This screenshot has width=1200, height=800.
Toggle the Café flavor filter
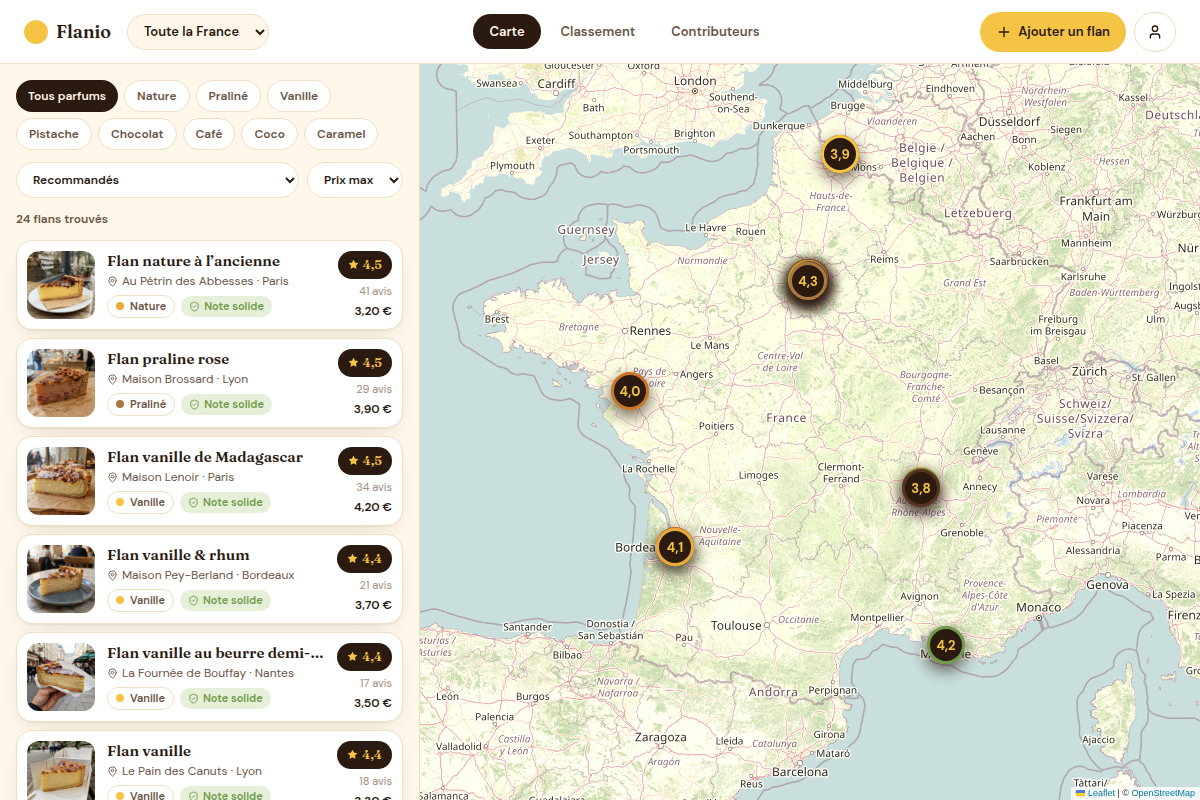click(x=209, y=134)
